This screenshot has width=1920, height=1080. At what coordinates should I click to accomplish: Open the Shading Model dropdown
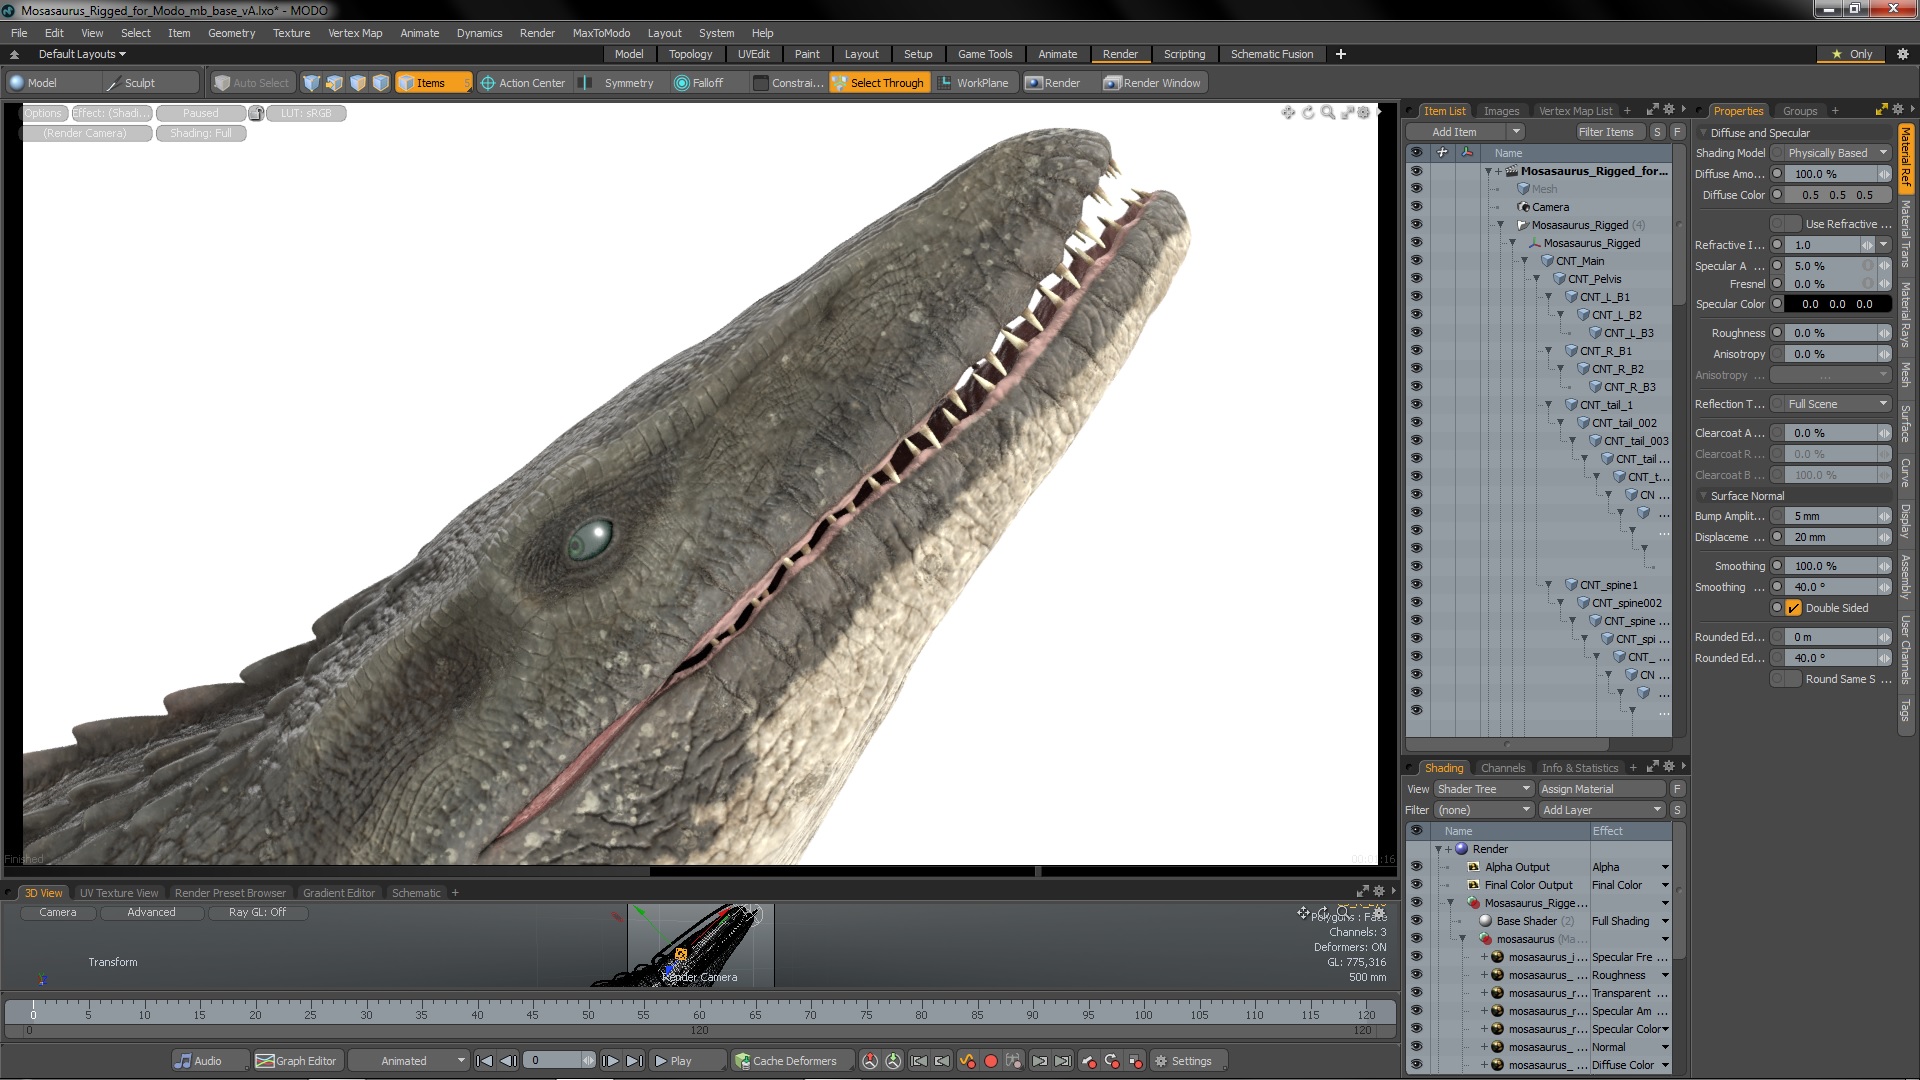tap(1838, 153)
